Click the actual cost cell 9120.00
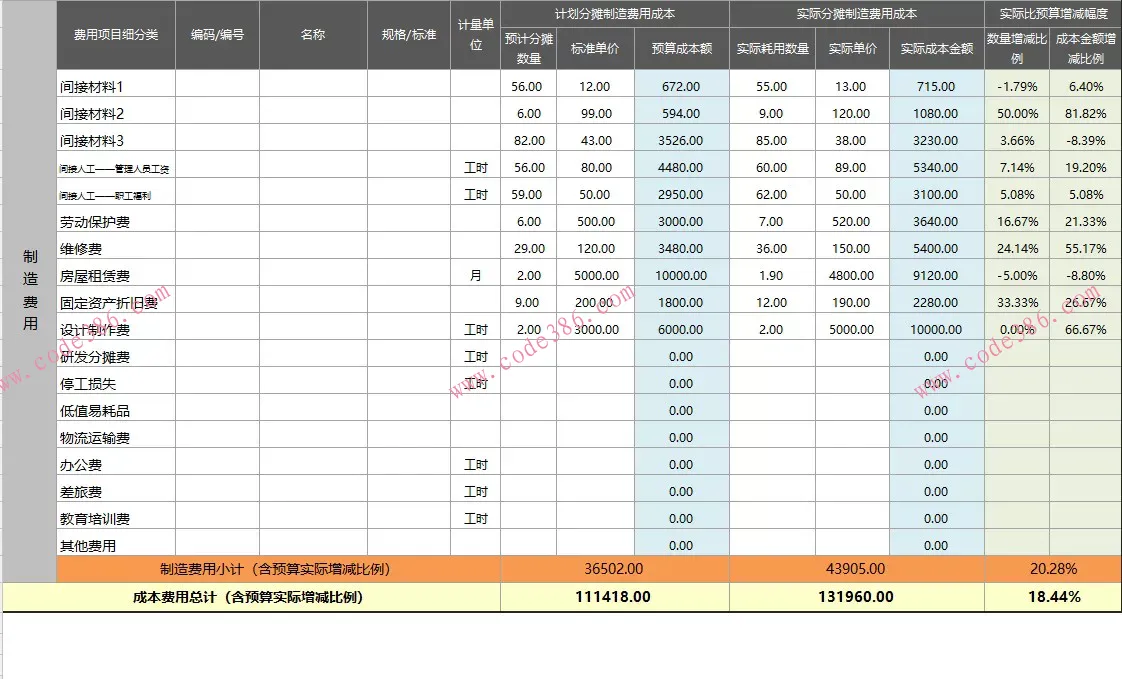1122x679 pixels. coord(937,275)
